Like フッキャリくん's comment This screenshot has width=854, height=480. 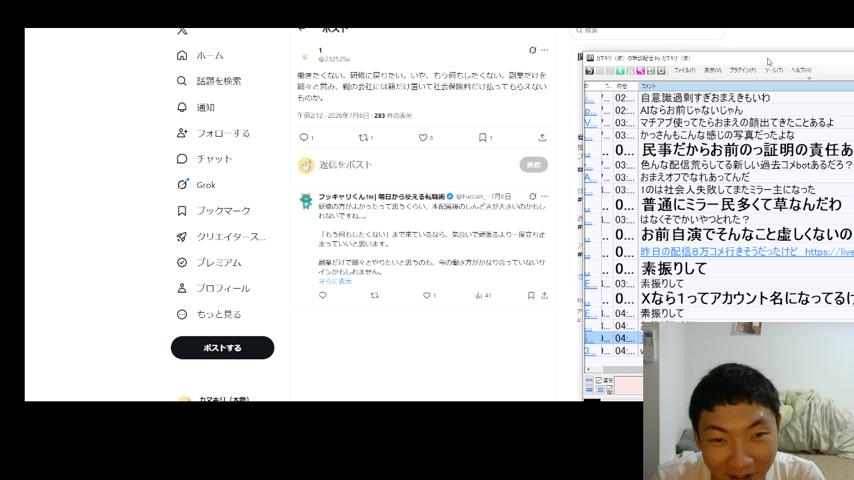pos(429,295)
